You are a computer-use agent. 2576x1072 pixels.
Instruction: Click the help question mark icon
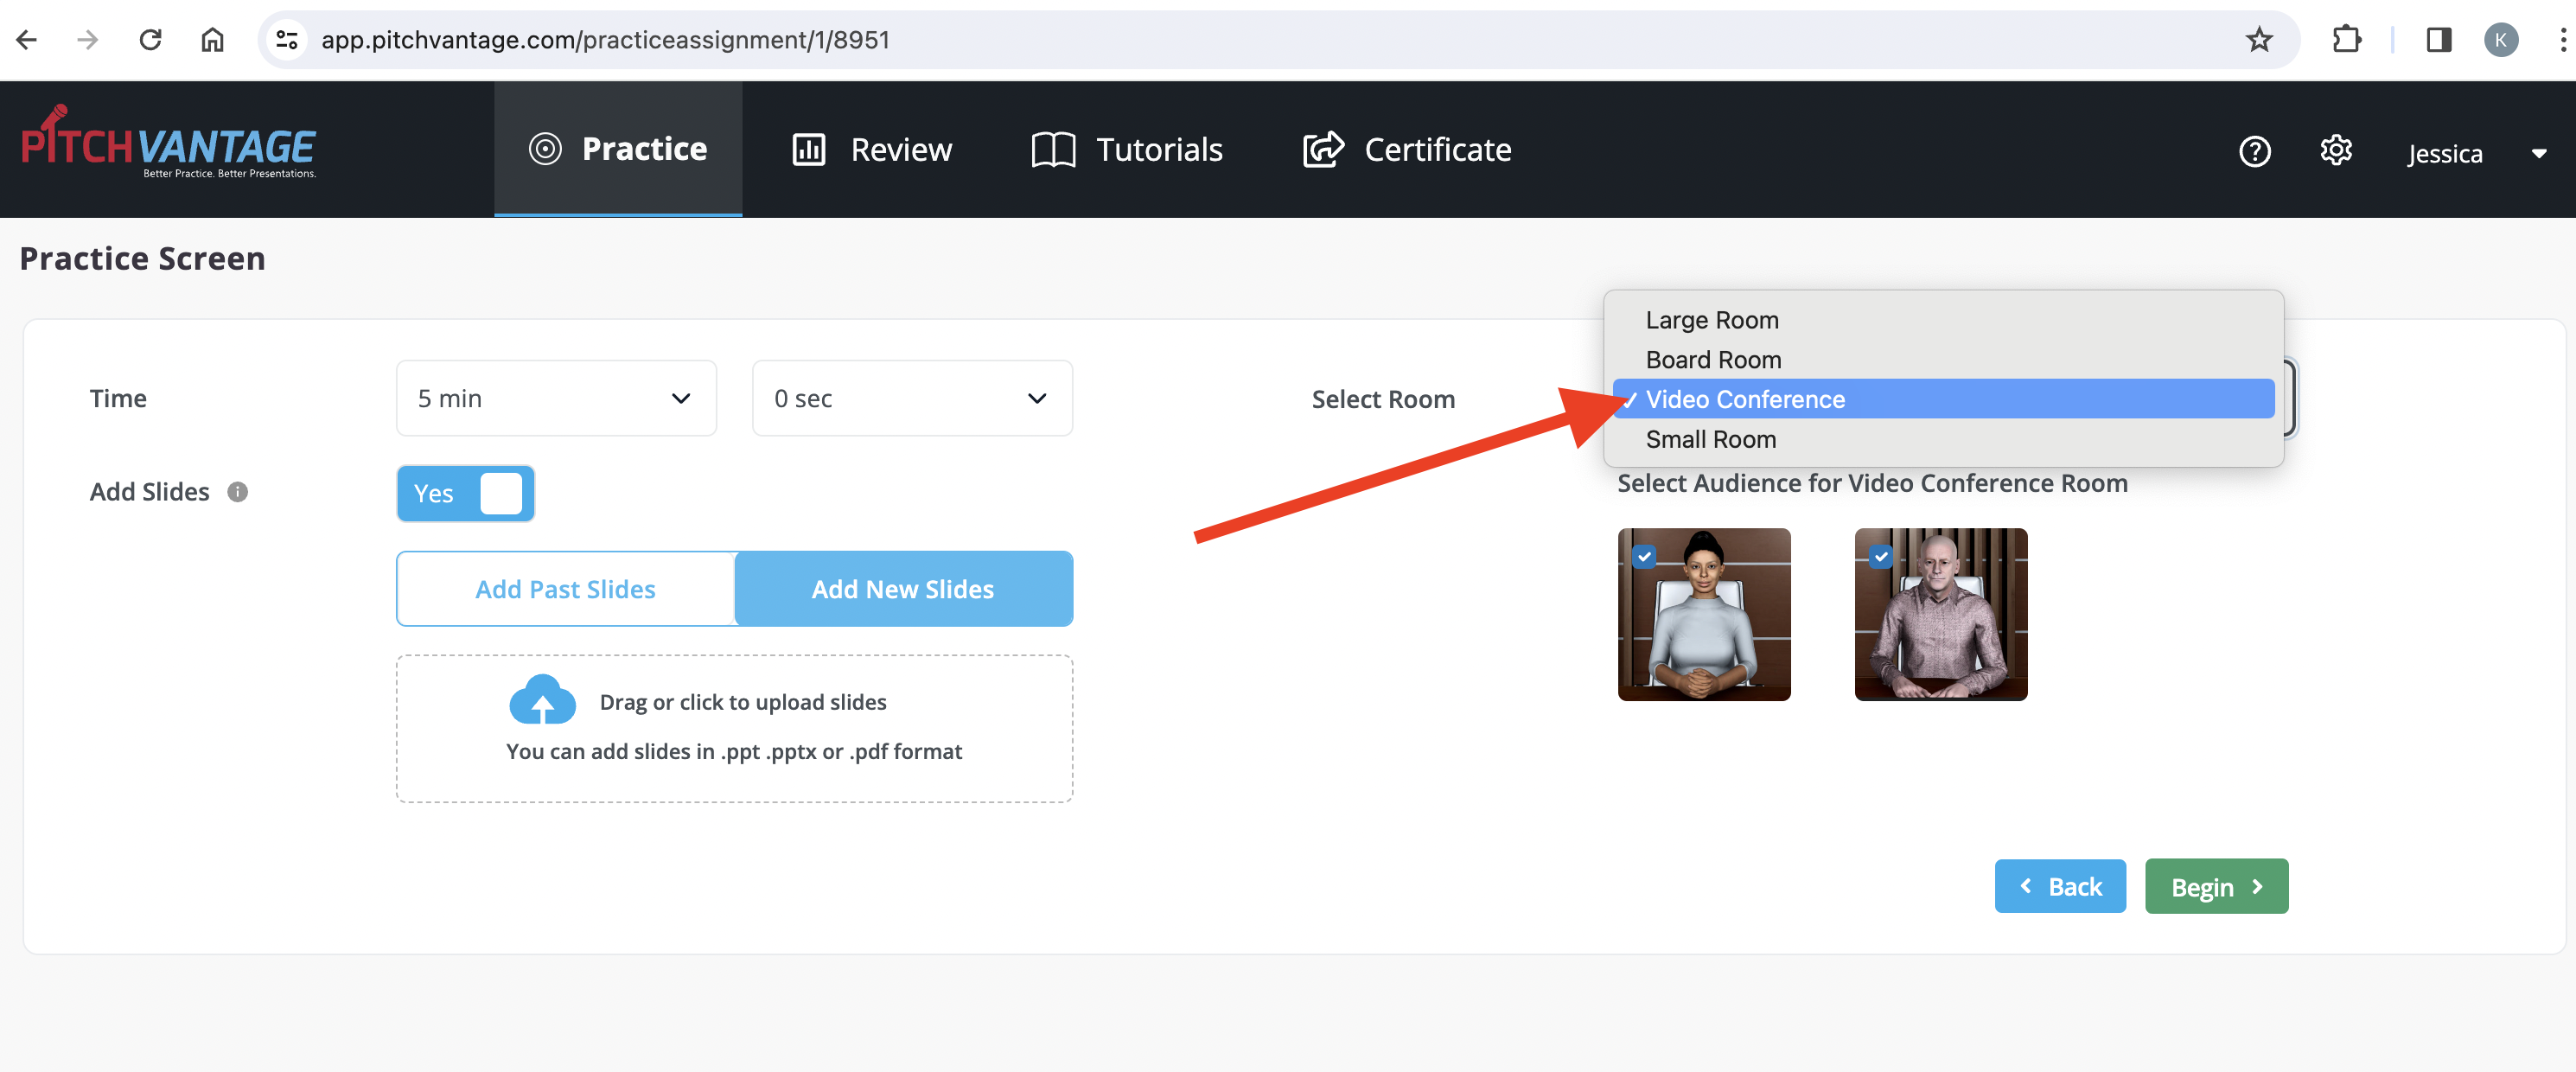[2254, 151]
